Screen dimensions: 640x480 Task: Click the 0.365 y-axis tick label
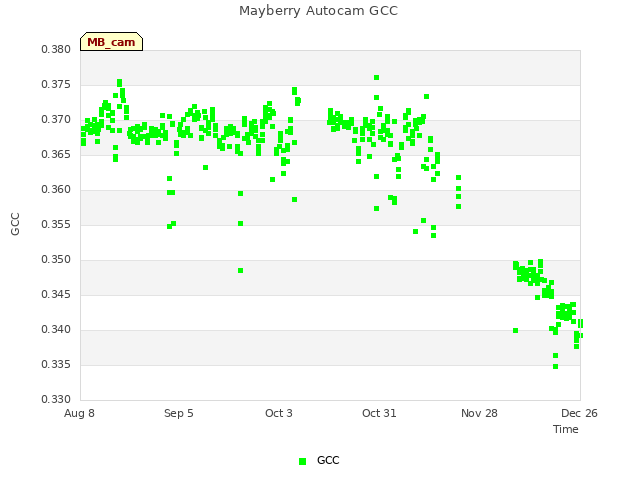click(56, 155)
